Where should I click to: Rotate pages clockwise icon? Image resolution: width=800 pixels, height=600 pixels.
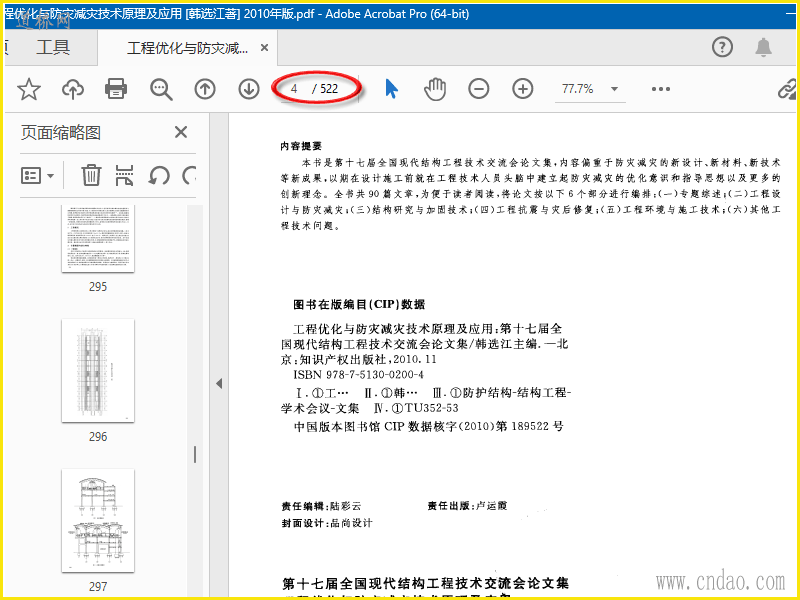click(189, 176)
